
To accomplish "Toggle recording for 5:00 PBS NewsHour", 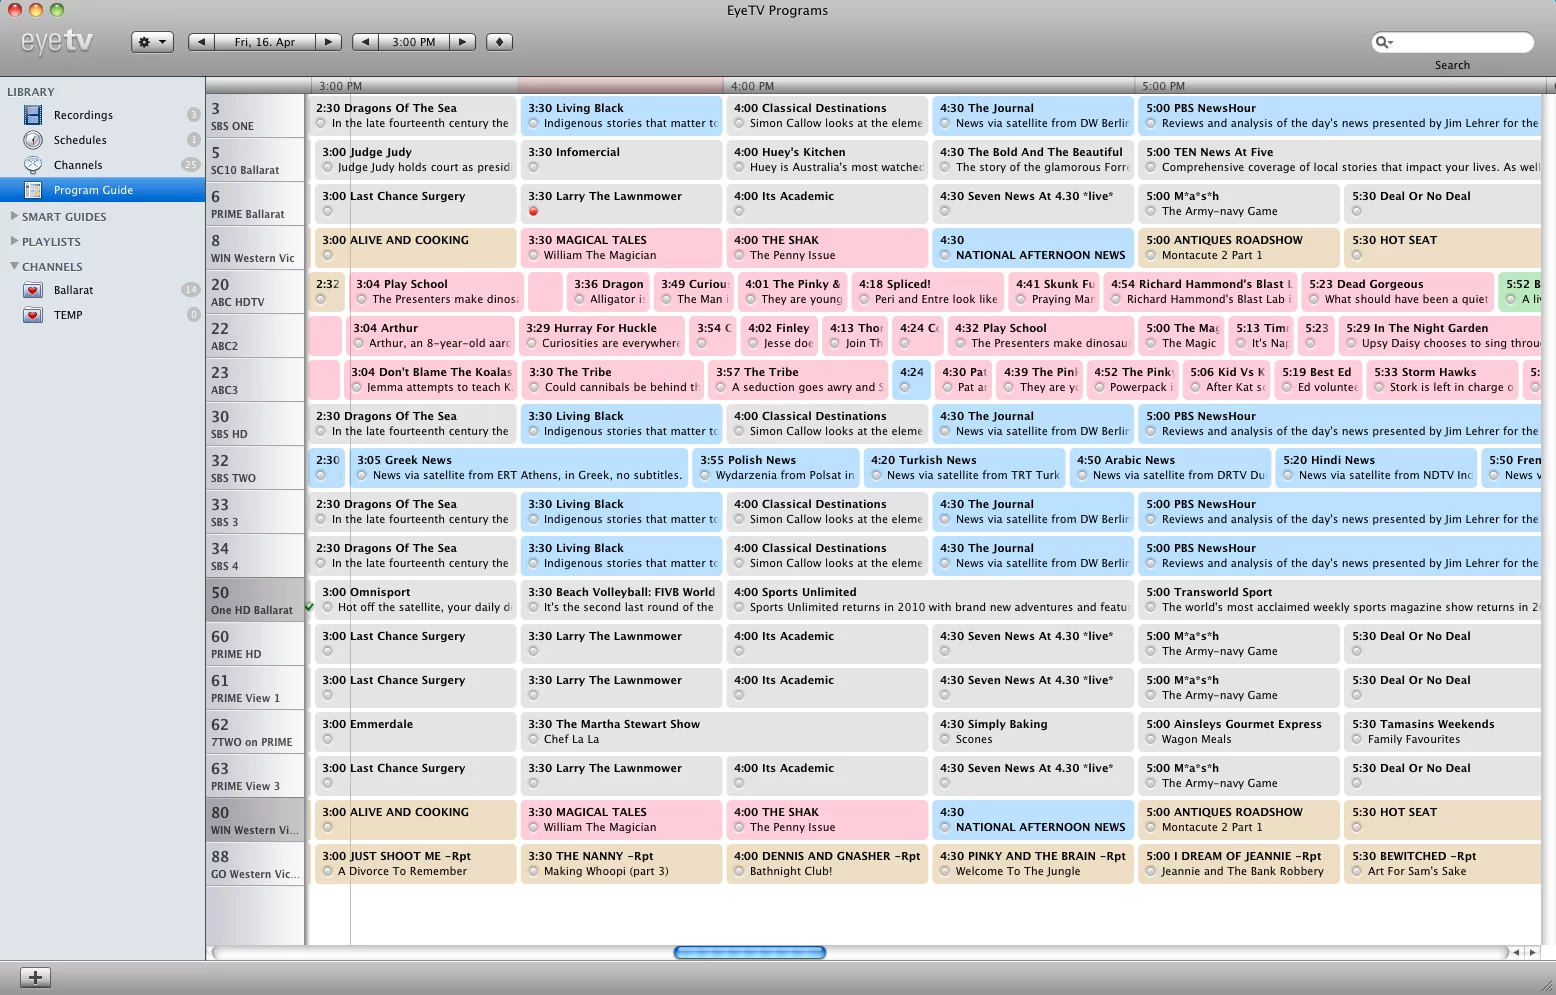I will (1153, 123).
